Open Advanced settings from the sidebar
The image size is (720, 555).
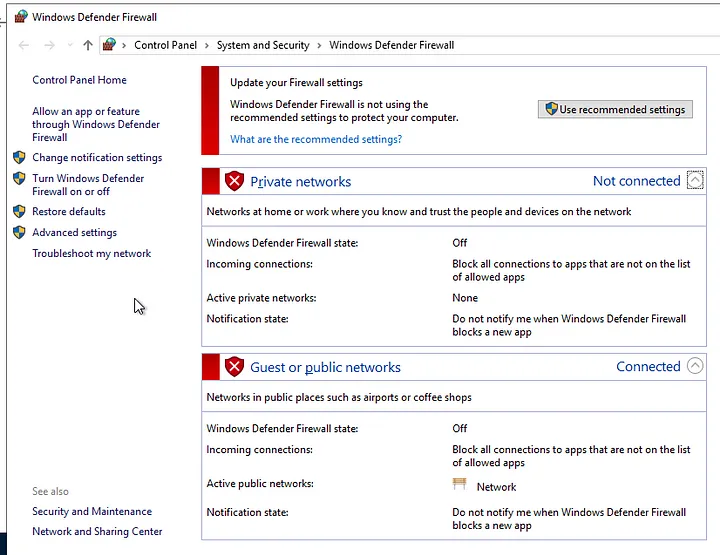[x=74, y=232]
